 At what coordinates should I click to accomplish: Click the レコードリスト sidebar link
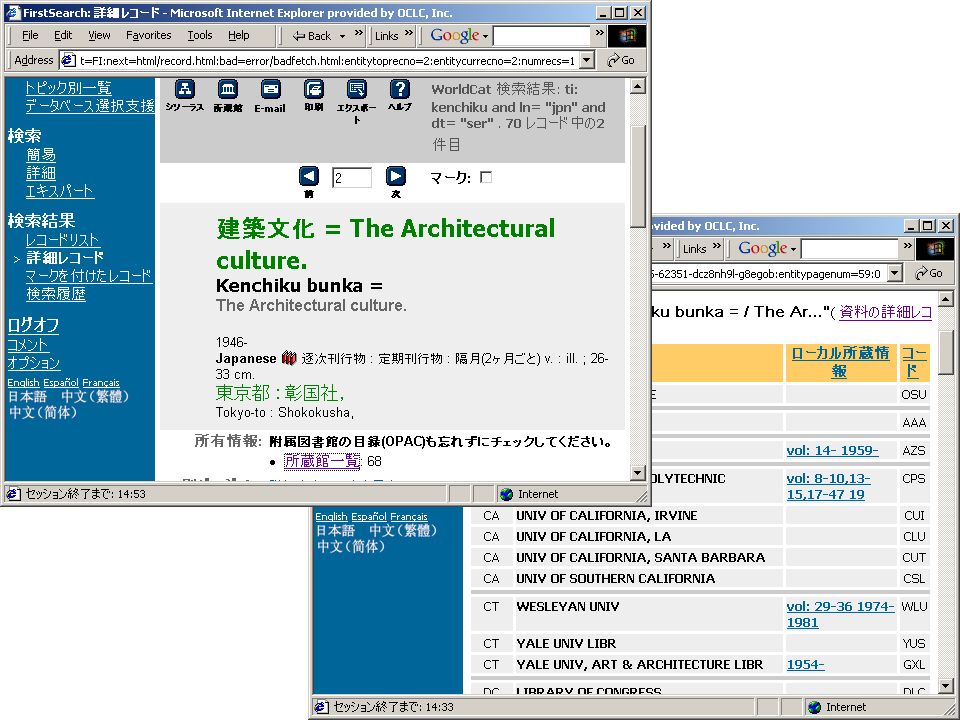tap(63, 240)
